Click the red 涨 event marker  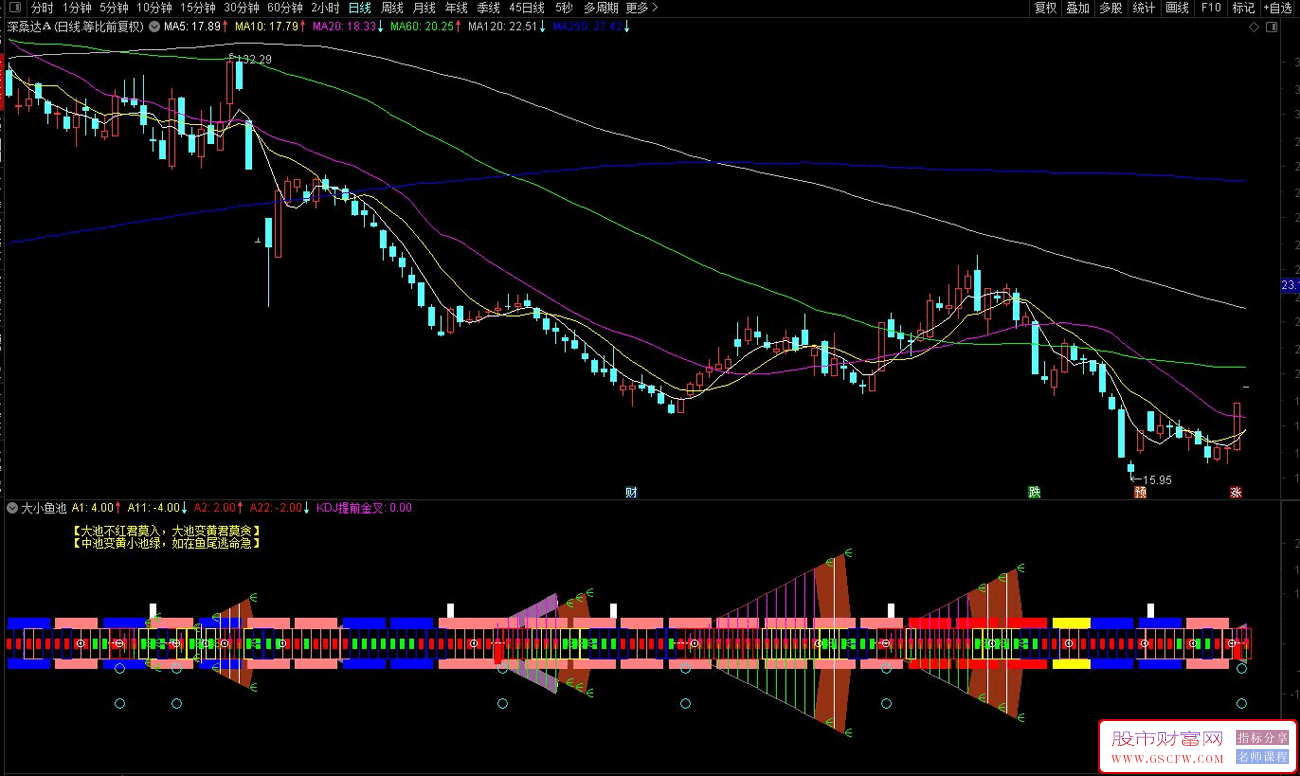(x=1236, y=492)
